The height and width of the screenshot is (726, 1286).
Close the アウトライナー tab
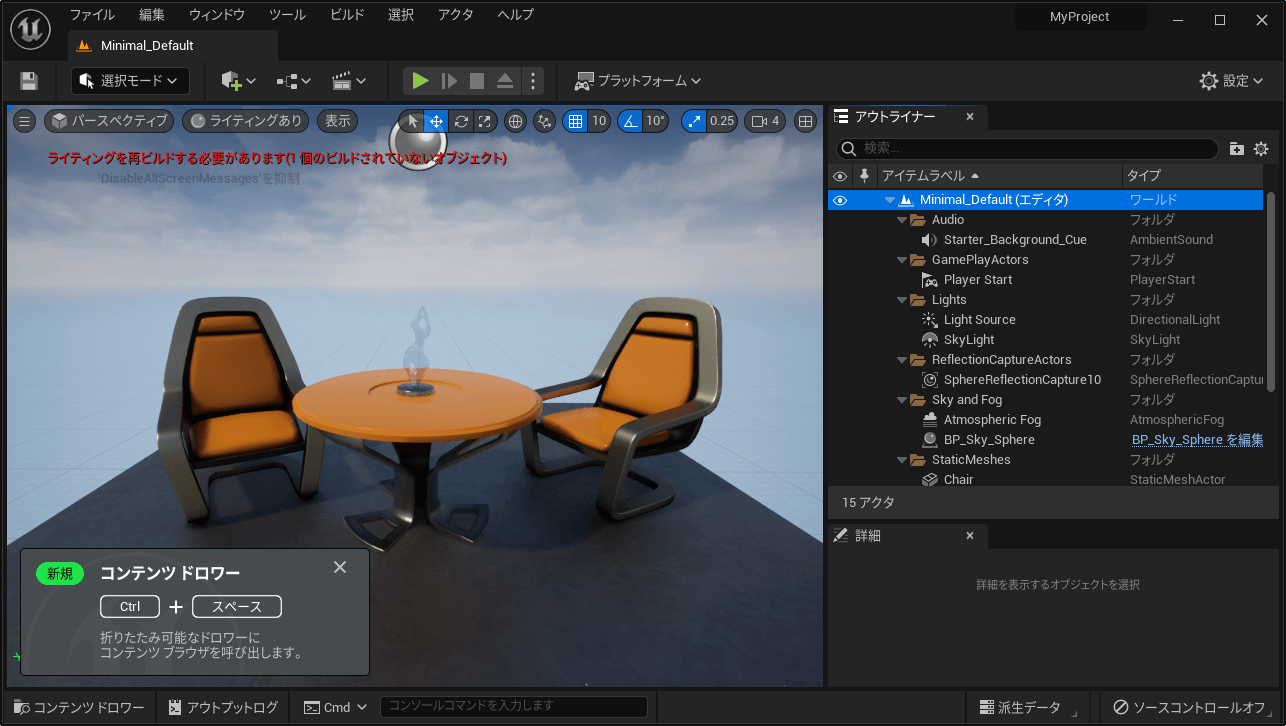[969, 117]
